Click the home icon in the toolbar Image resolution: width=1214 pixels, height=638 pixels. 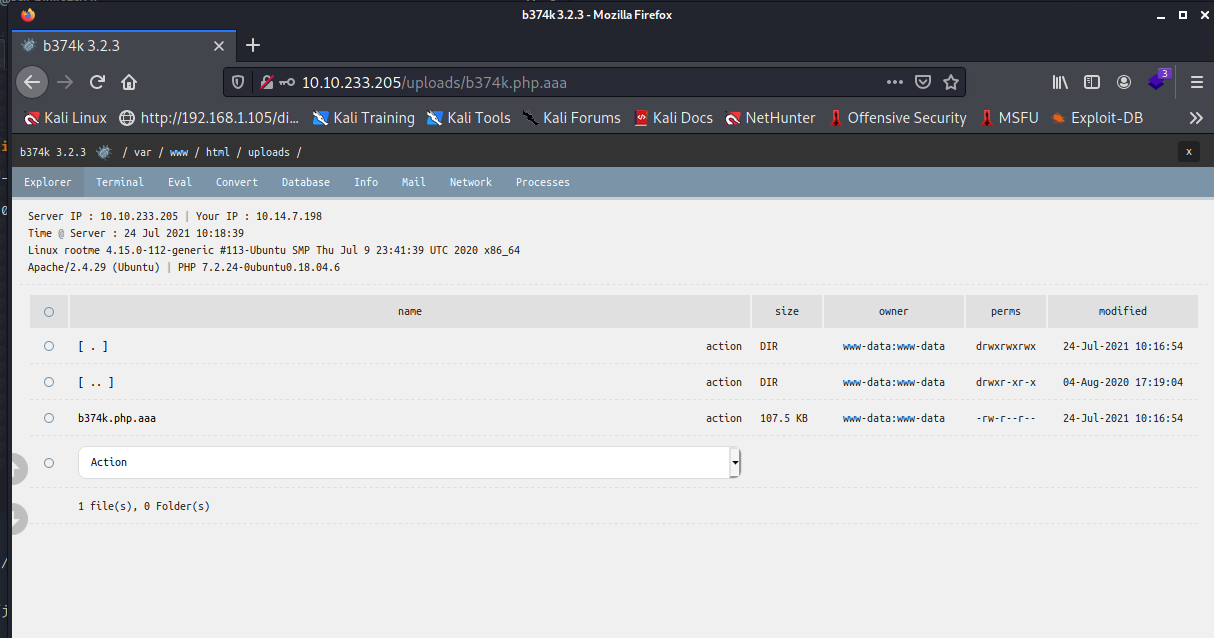pos(129,82)
